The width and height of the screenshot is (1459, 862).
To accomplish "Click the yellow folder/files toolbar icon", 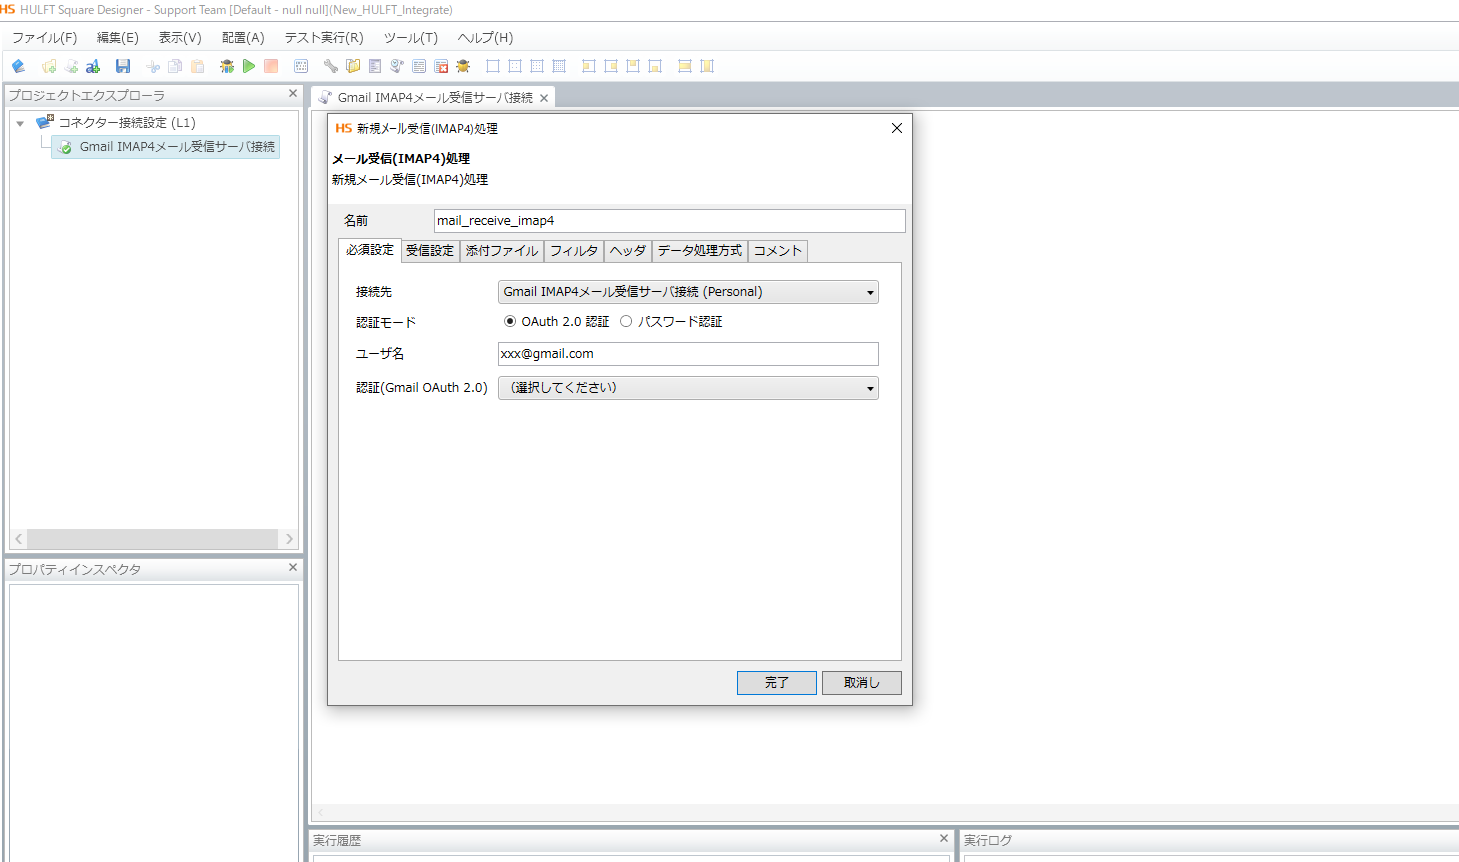I will (x=353, y=66).
